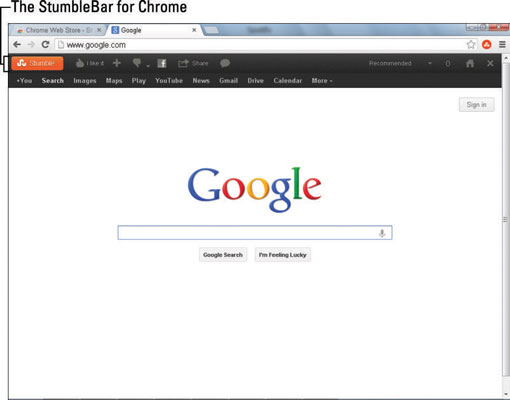Click the forward arrow in Chrome
Viewport: 510px width, 400px height.
(x=31, y=44)
